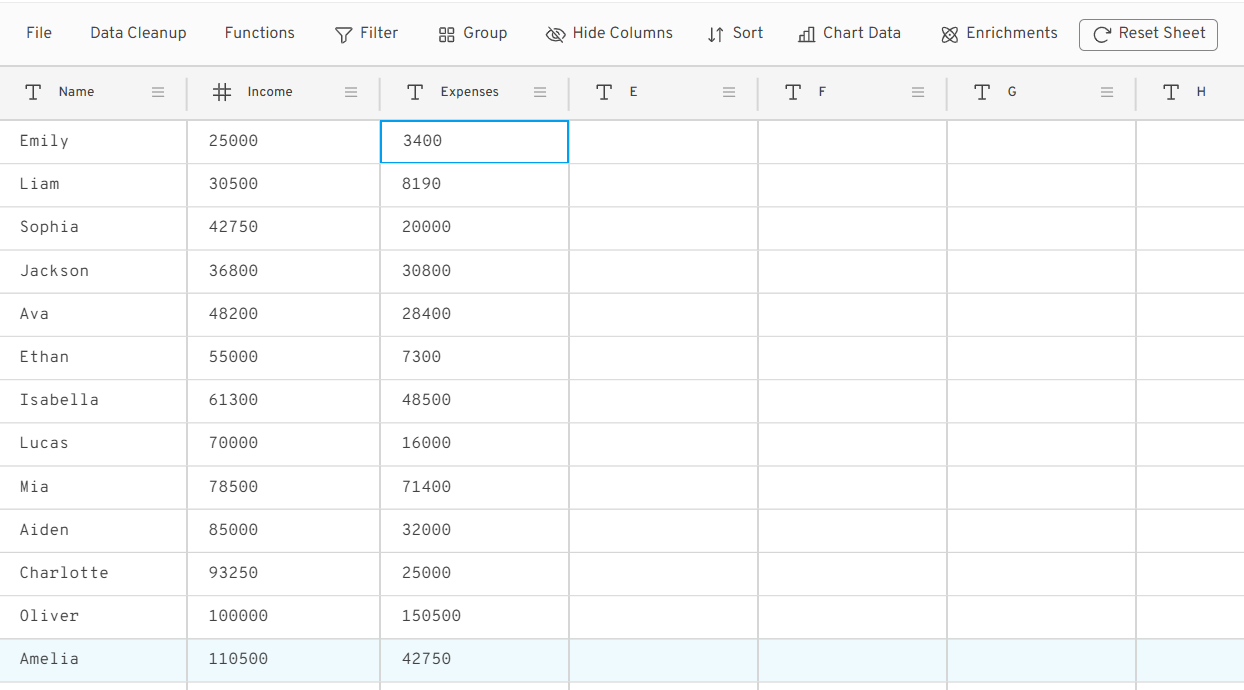Screen dimensions: 1244x690
Task: Click the Hide Columns eye icon
Action: tap(555, 33)
